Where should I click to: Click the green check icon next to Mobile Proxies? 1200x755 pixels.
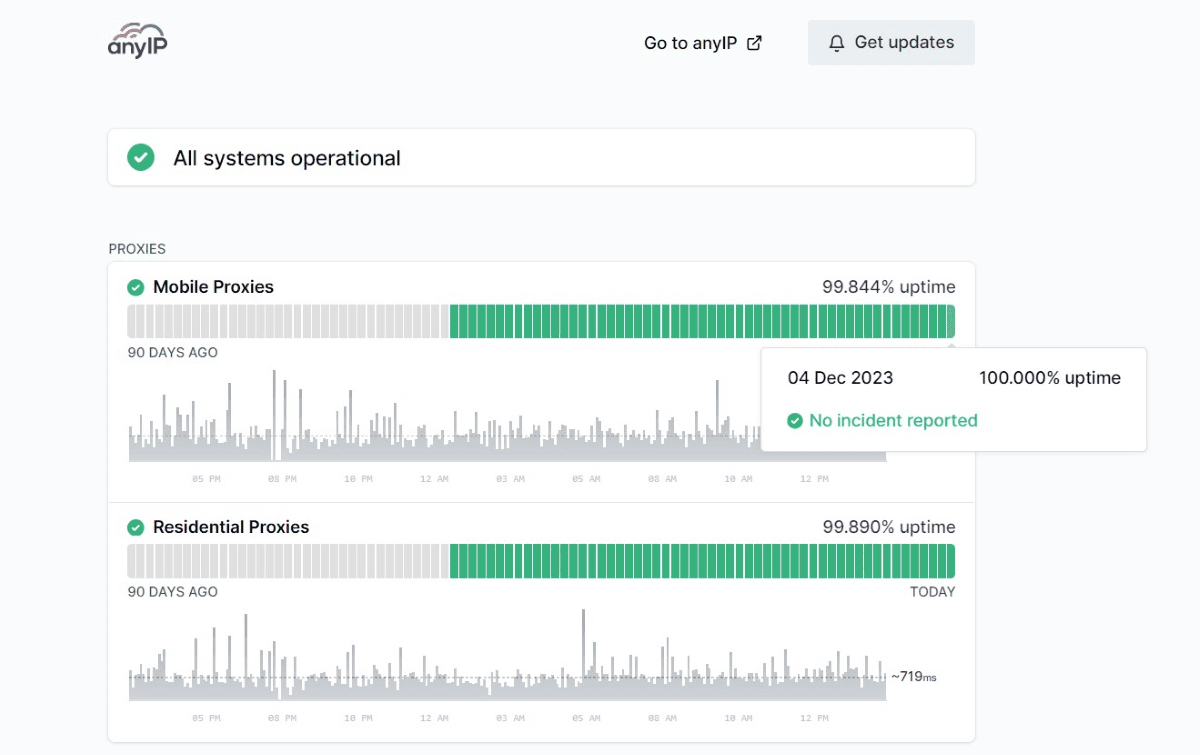click(x=136, y=287)
